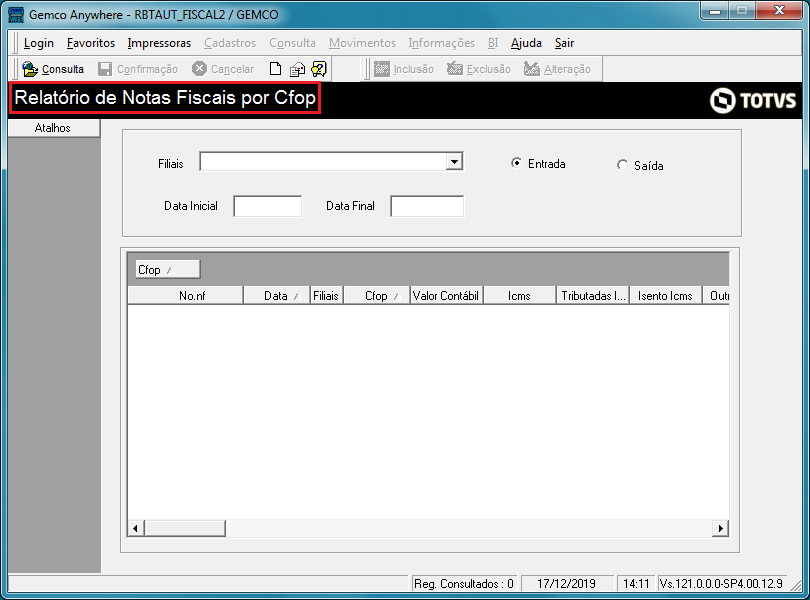This screenshot has width=810, height=600.
Task: Click the Isento Icms column header
Action: click(x=665, y=296)
